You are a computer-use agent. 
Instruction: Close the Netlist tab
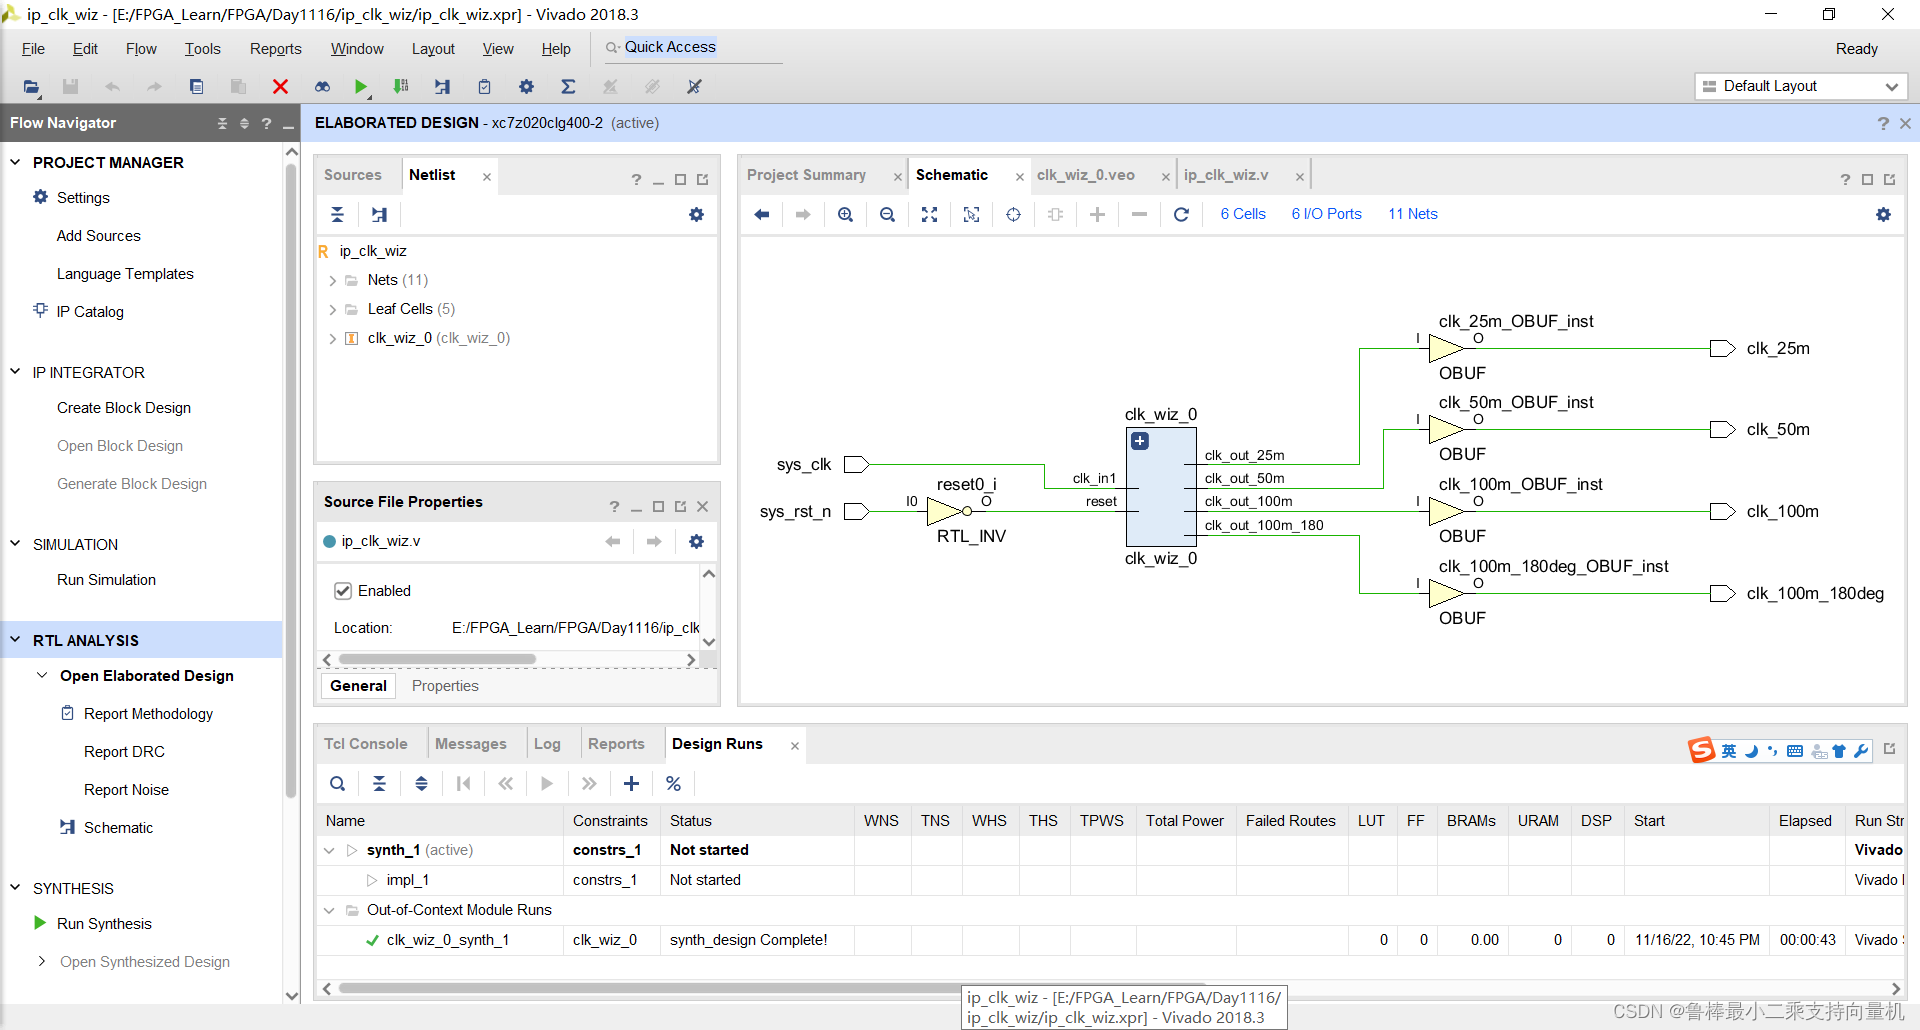[x=487, y=177]
